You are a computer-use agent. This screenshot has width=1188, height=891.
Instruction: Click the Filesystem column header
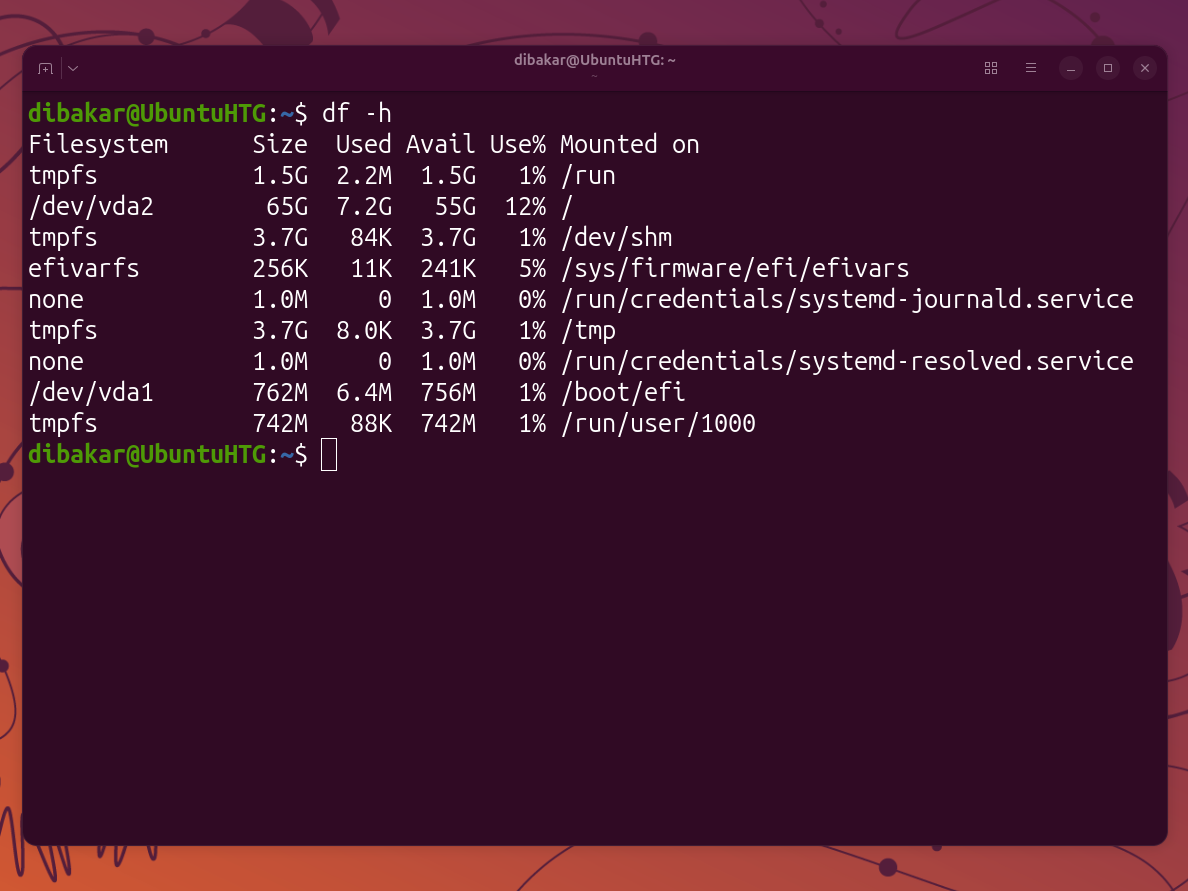[x=98, y=145]
